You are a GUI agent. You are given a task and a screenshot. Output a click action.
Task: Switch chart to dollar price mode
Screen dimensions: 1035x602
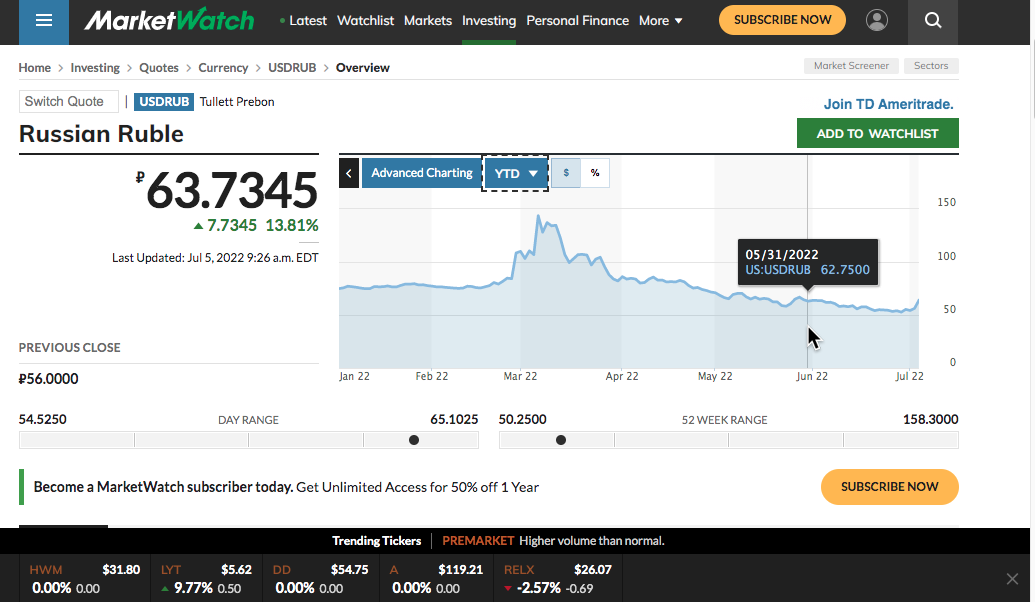[566, 173]
